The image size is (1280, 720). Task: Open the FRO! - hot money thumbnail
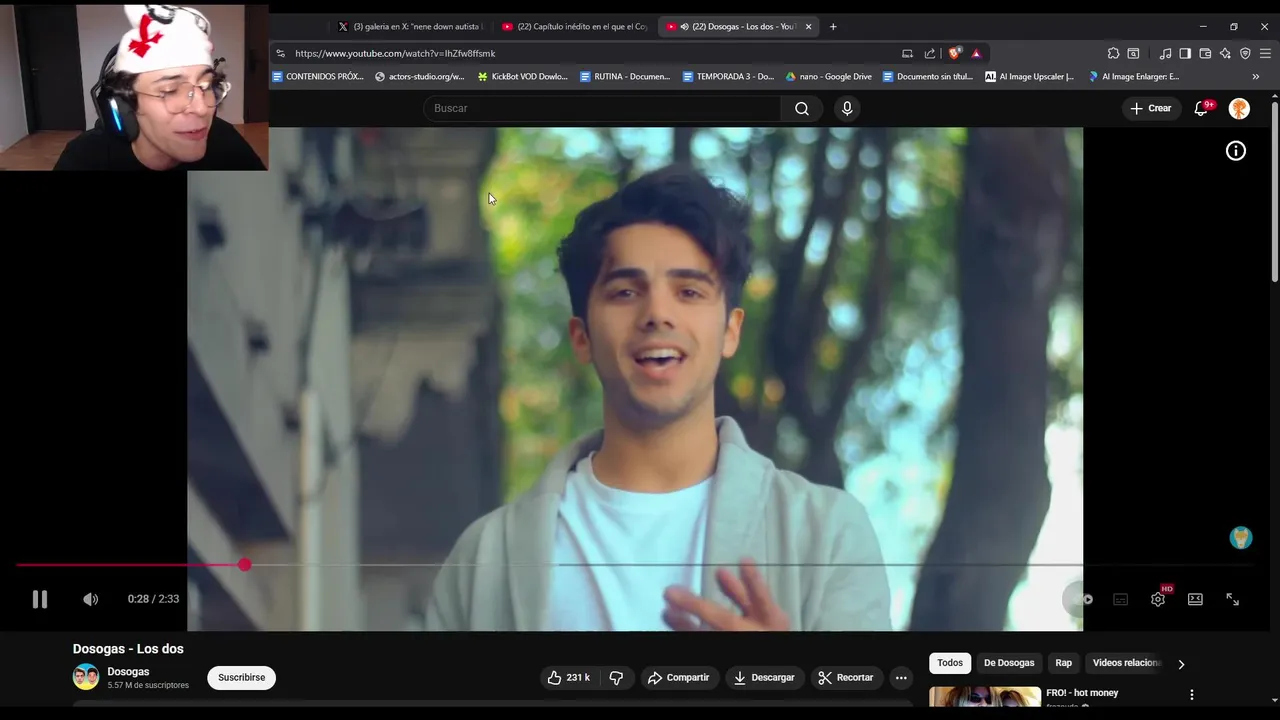click(x=984, y=697)
